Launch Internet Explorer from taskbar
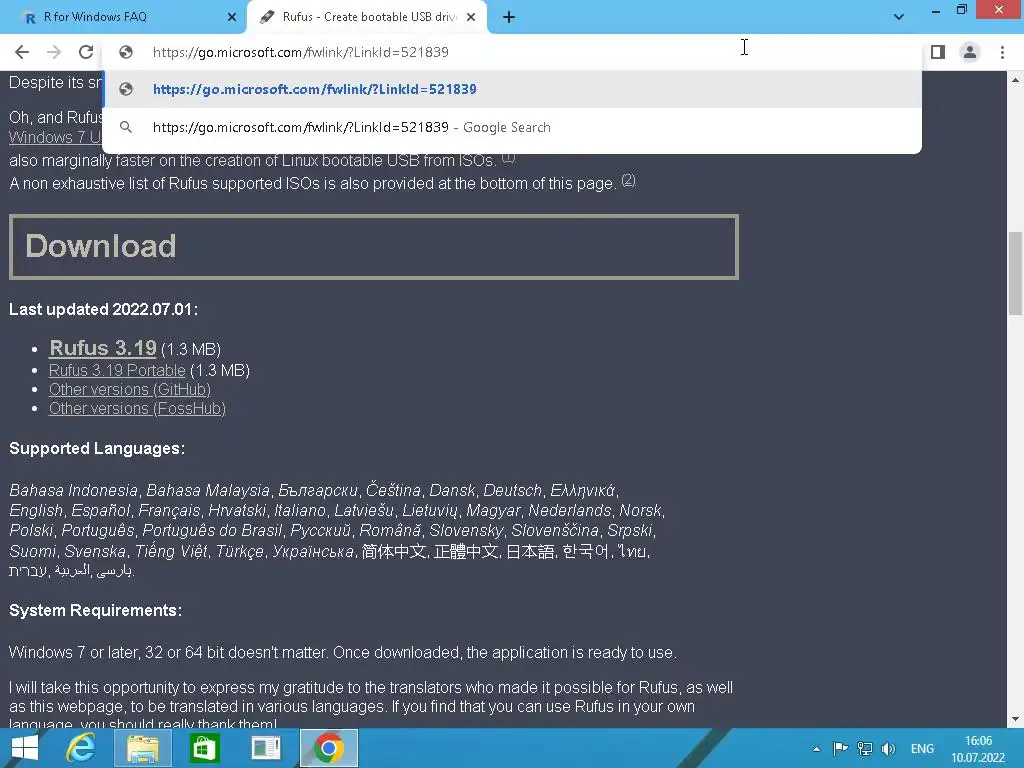1024x768 pixels. pos(80,748)
